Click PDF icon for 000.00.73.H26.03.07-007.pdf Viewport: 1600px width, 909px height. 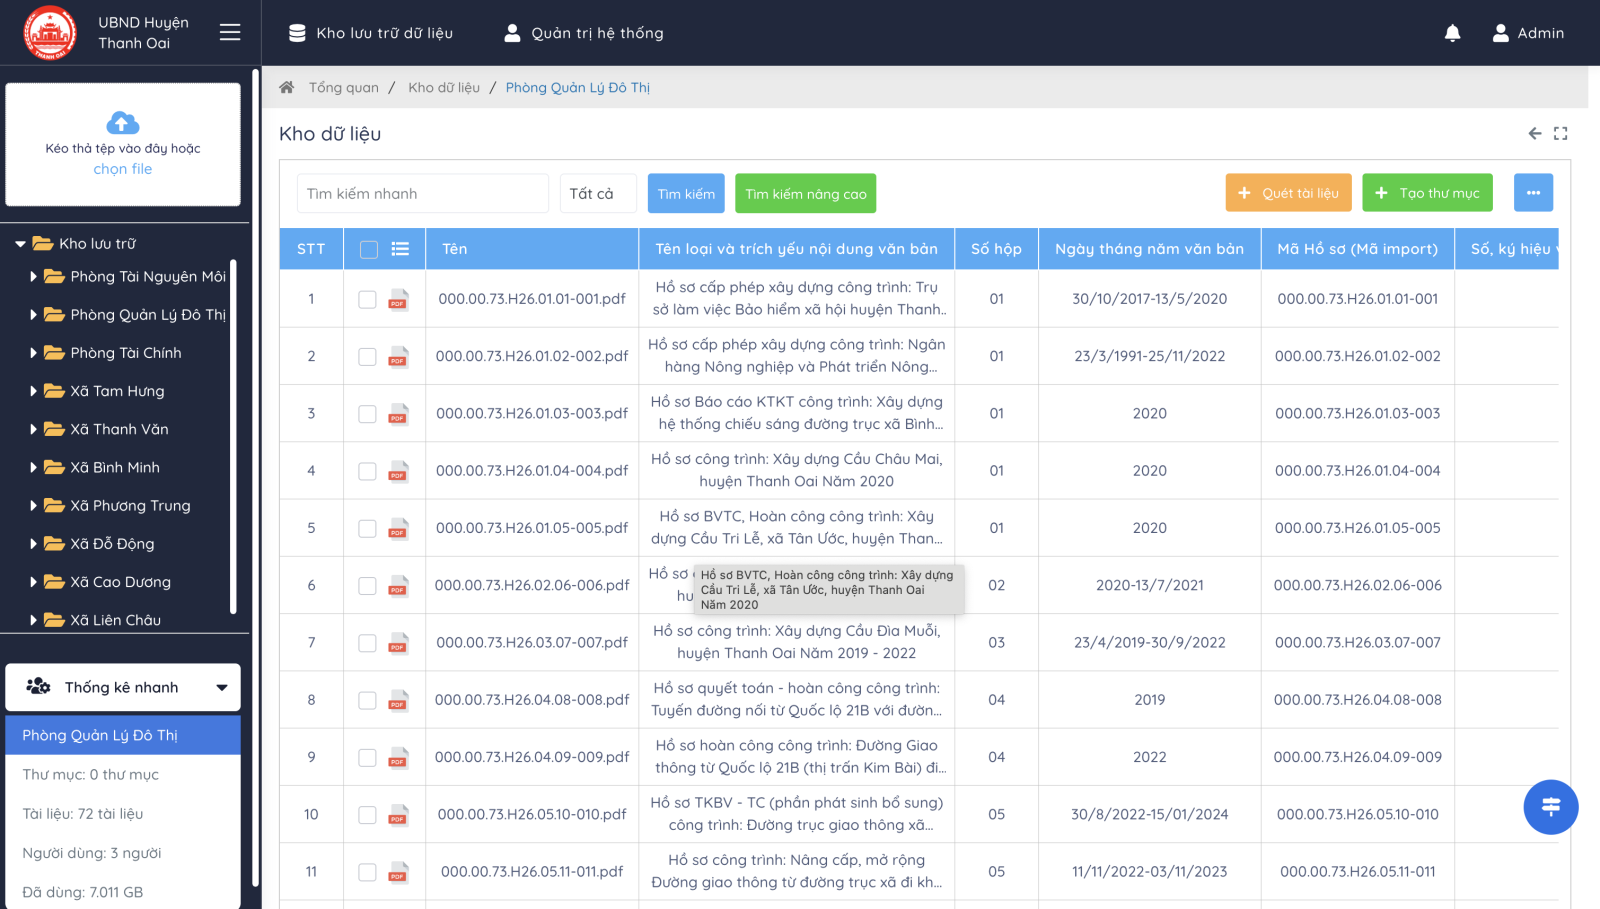coord(398,642)
